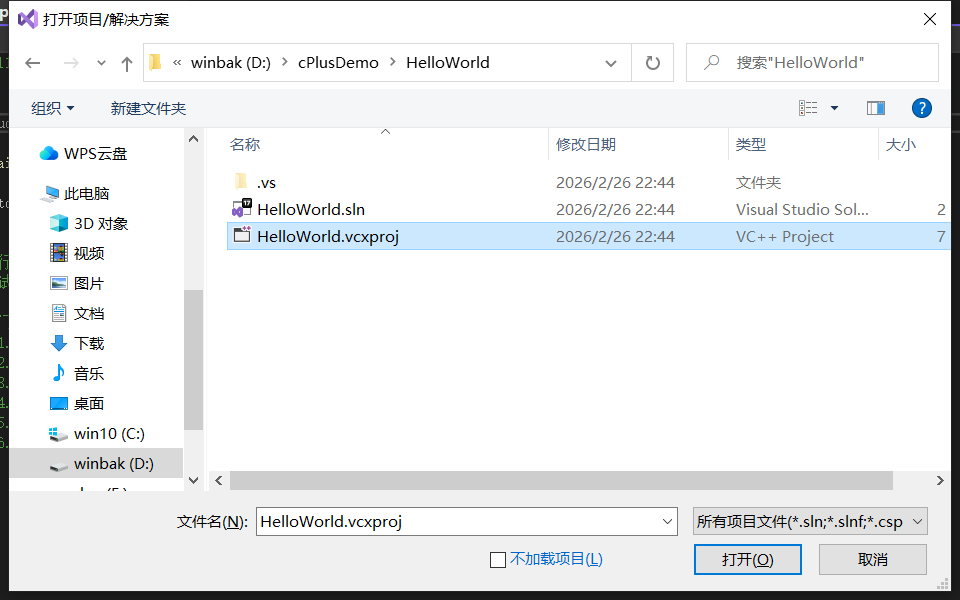Select WPS云盘 in navigation pane
The height and width of the screenshot is (600, 960).
[96, 154]
